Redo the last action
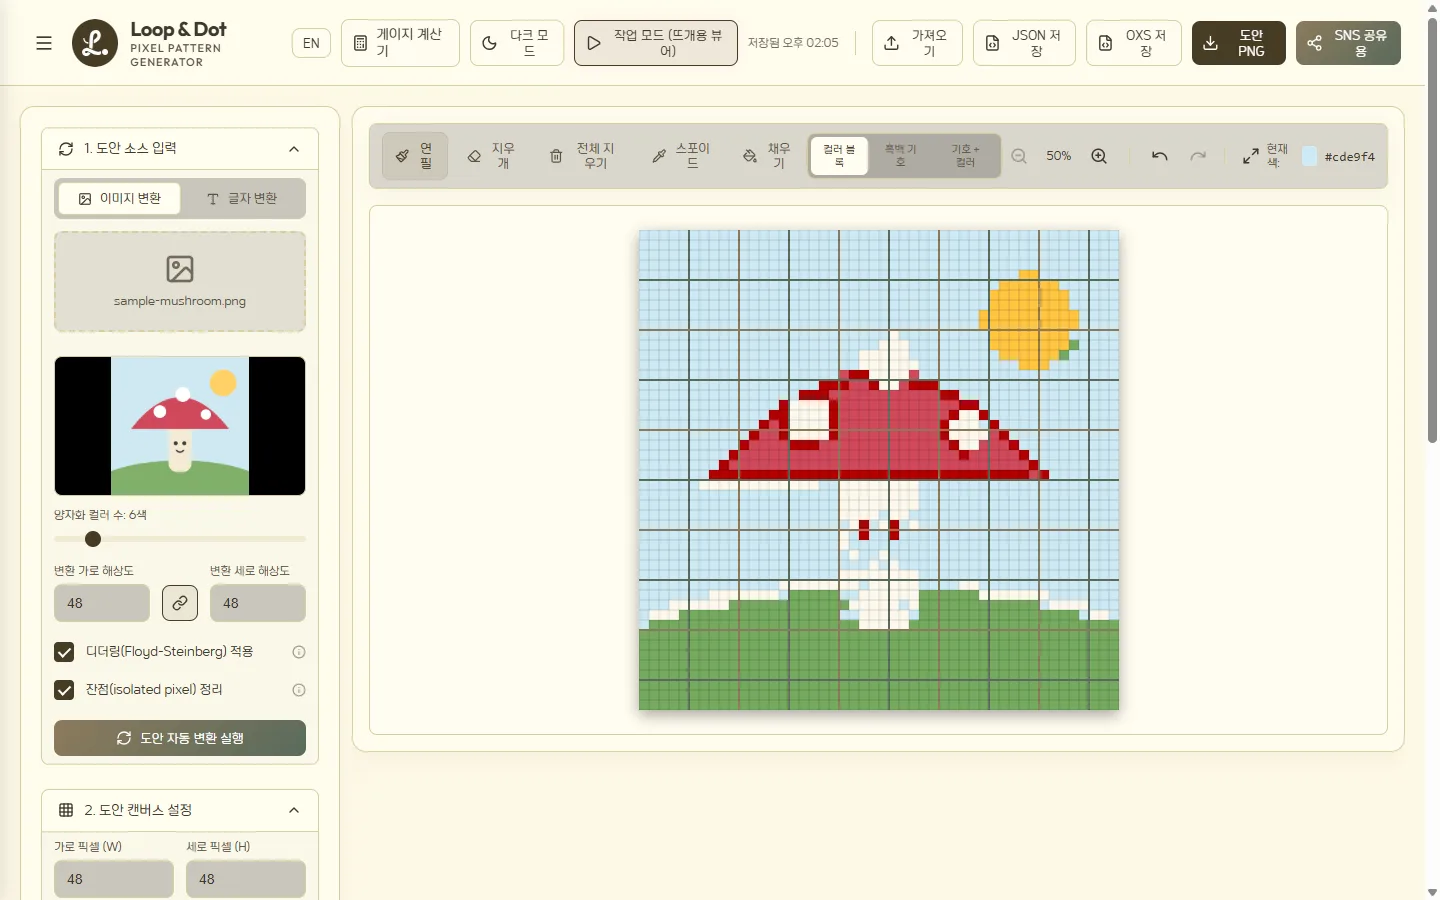The width and height of the screenshot is (1440, 900). coord(1198,156)
